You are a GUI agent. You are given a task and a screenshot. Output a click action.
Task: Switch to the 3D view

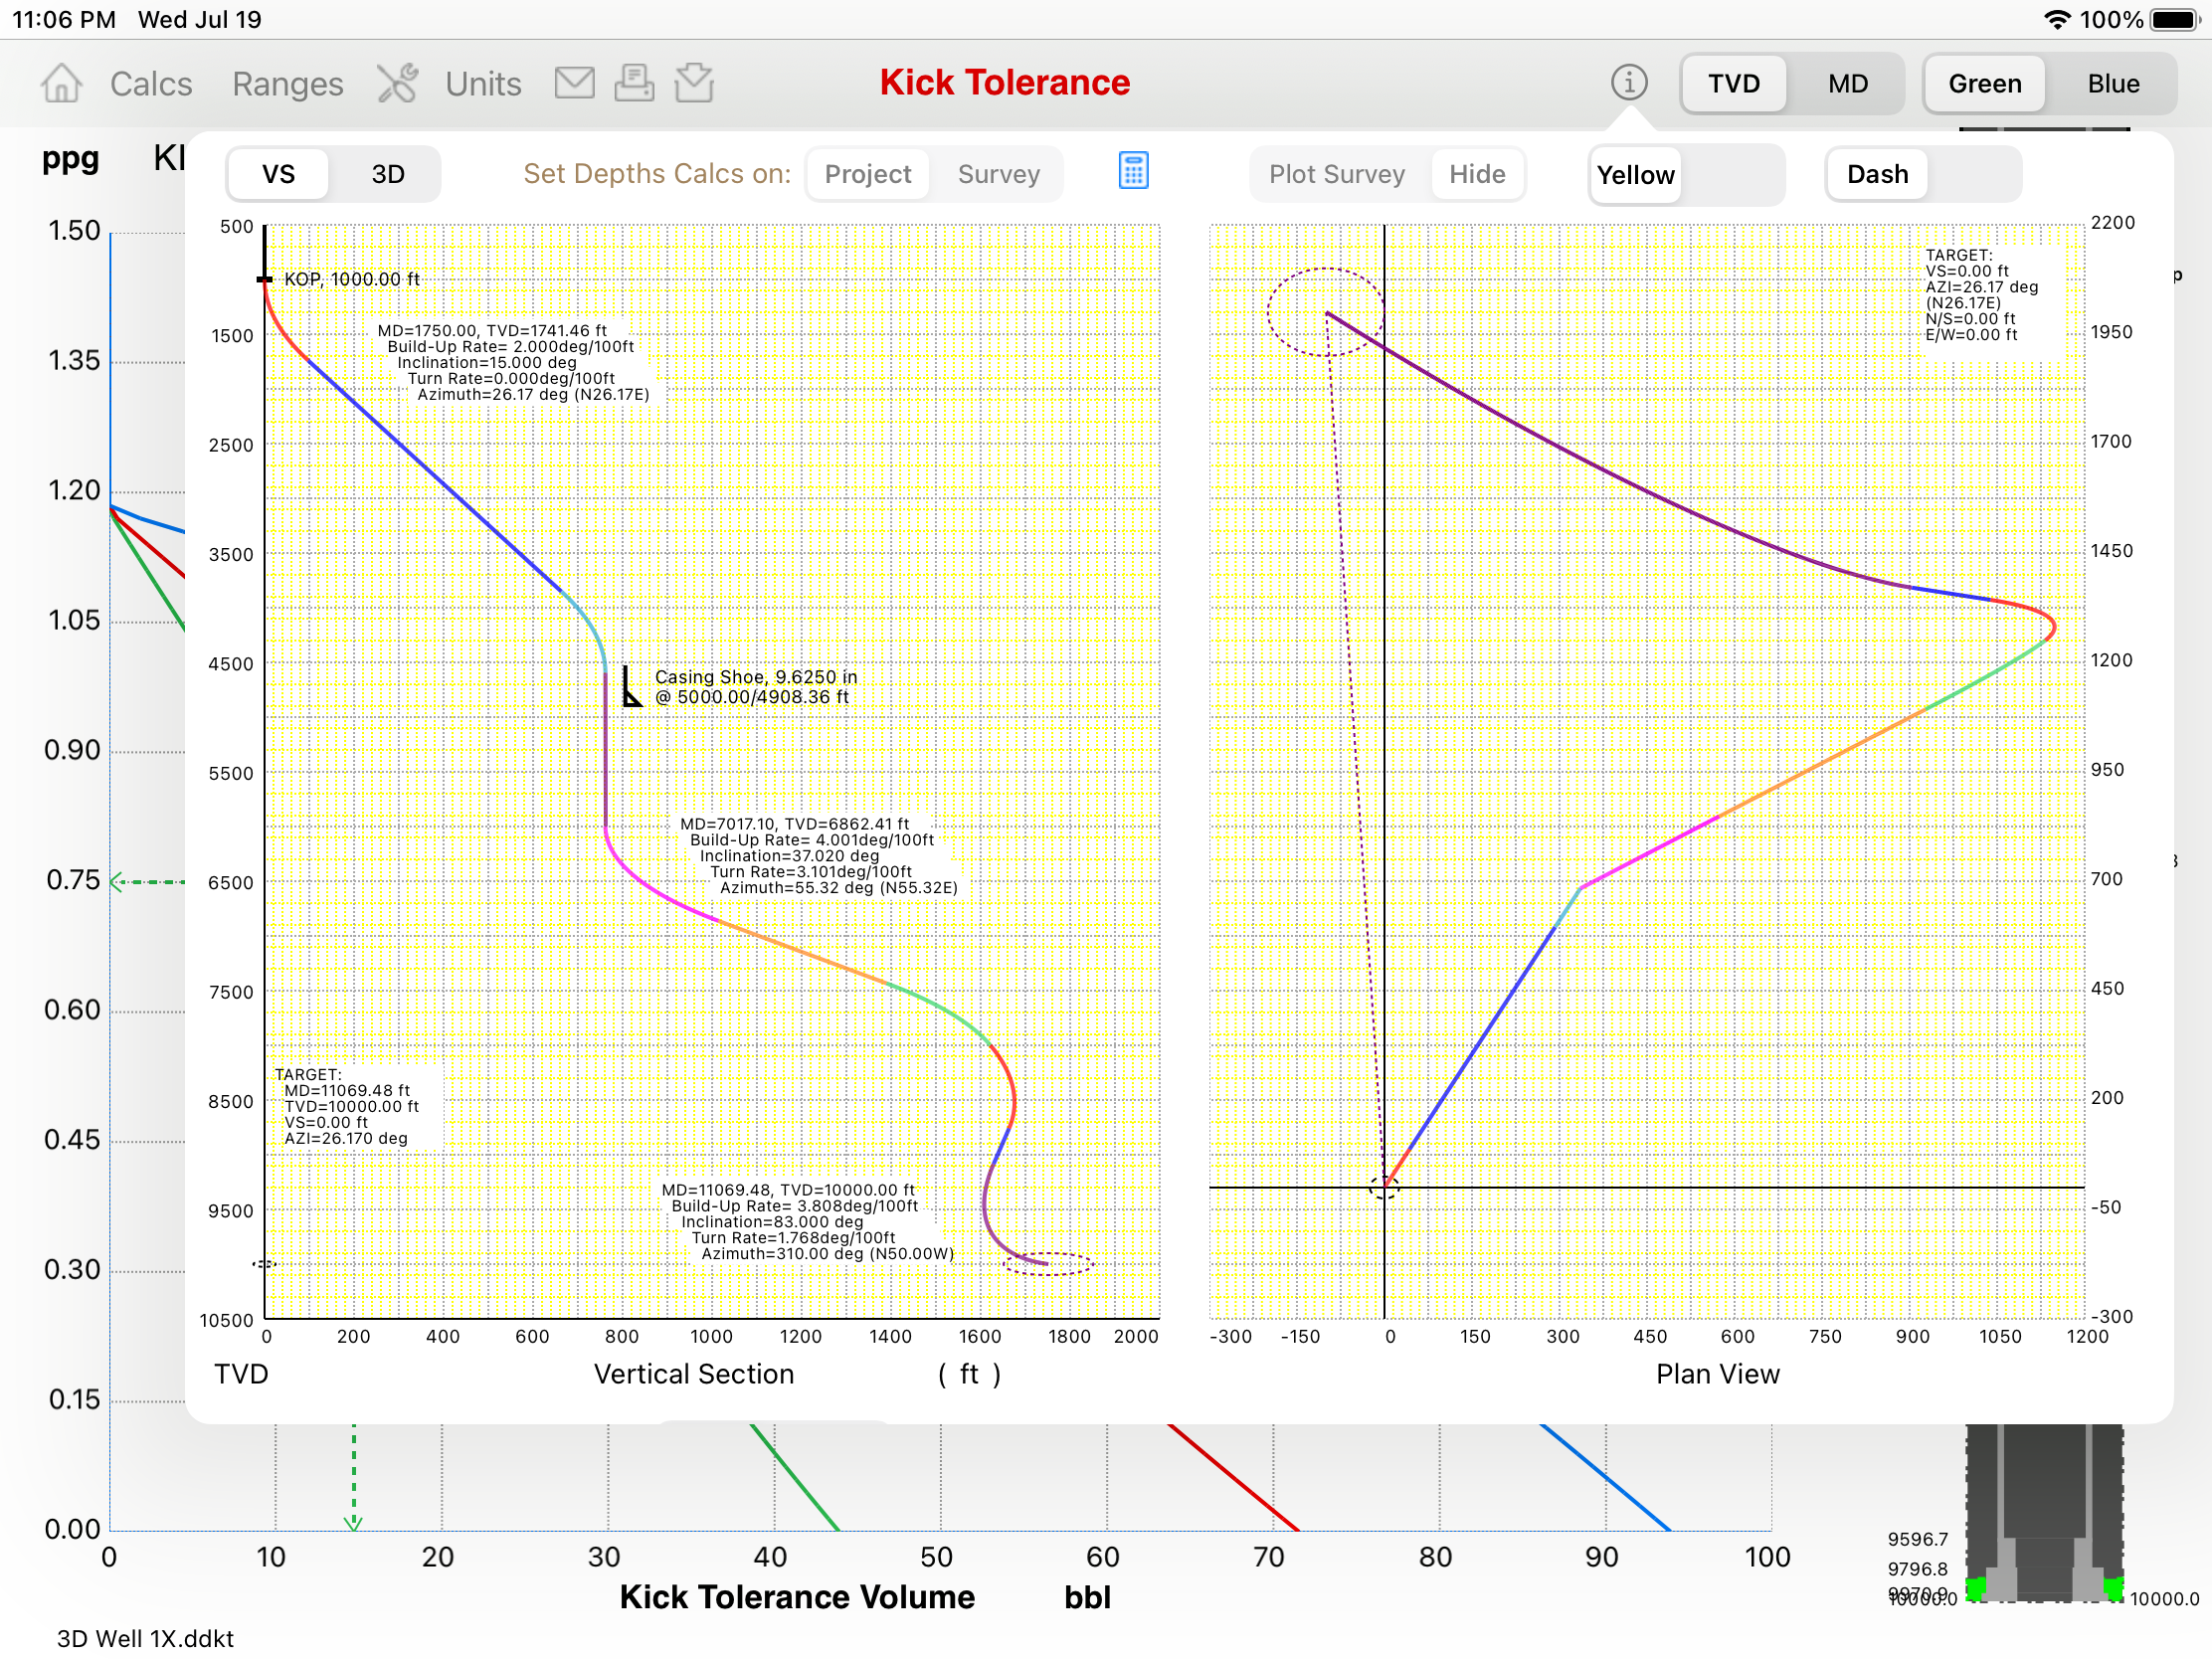388,174
